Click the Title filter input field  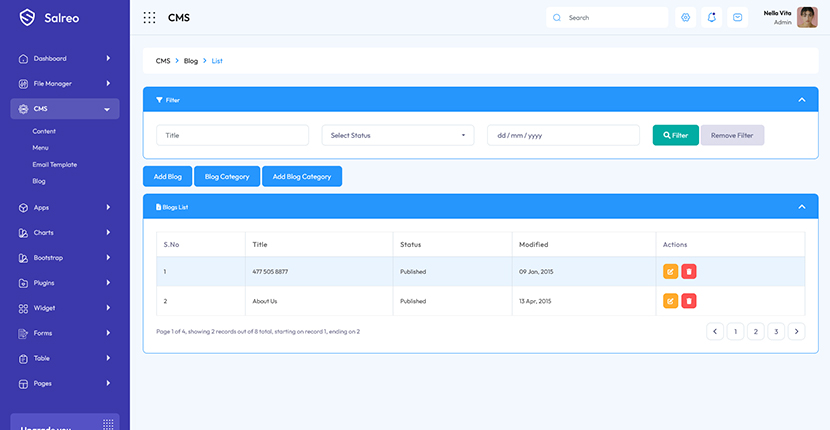pyautogui.click(x=232, y=135)
